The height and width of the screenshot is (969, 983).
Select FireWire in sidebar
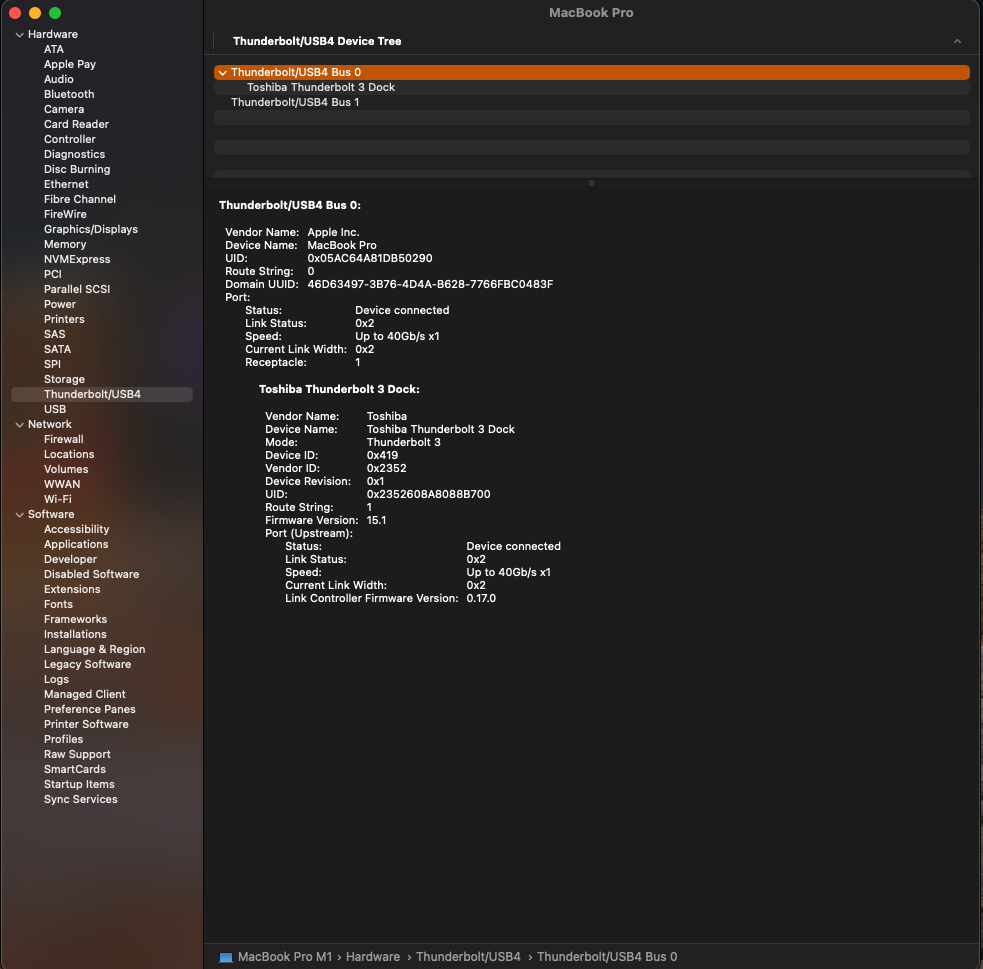pyautogui.click(x=65, y=214)
